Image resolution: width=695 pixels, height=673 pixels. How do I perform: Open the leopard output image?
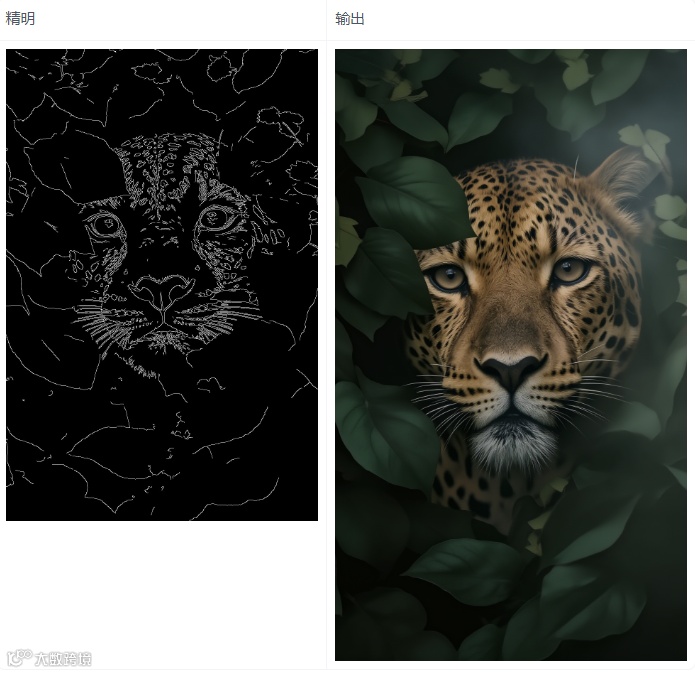point(511,355)
